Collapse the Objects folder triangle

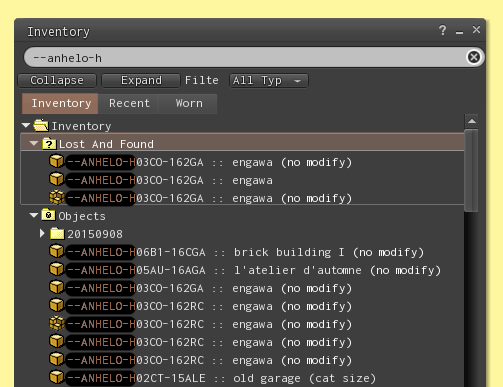click(34, 215)
